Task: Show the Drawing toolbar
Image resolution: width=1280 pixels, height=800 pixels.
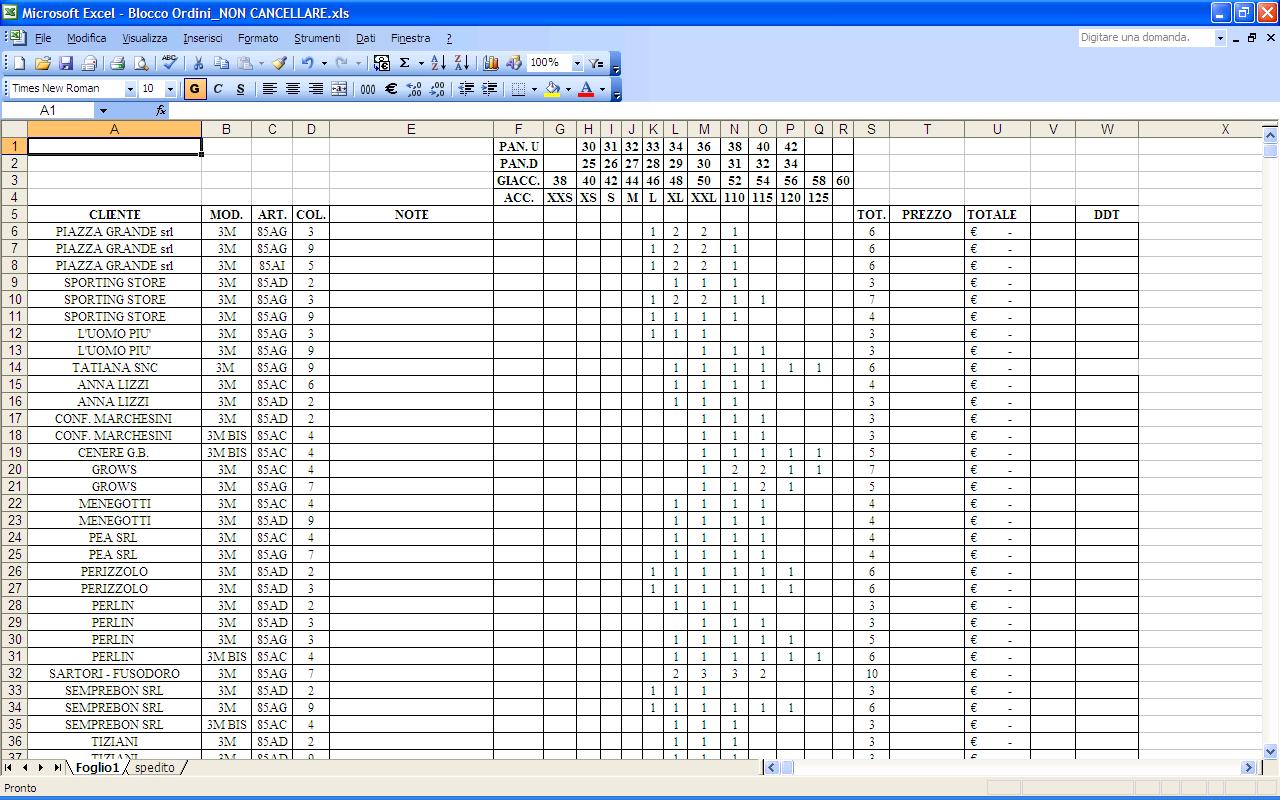Action: 514,63
